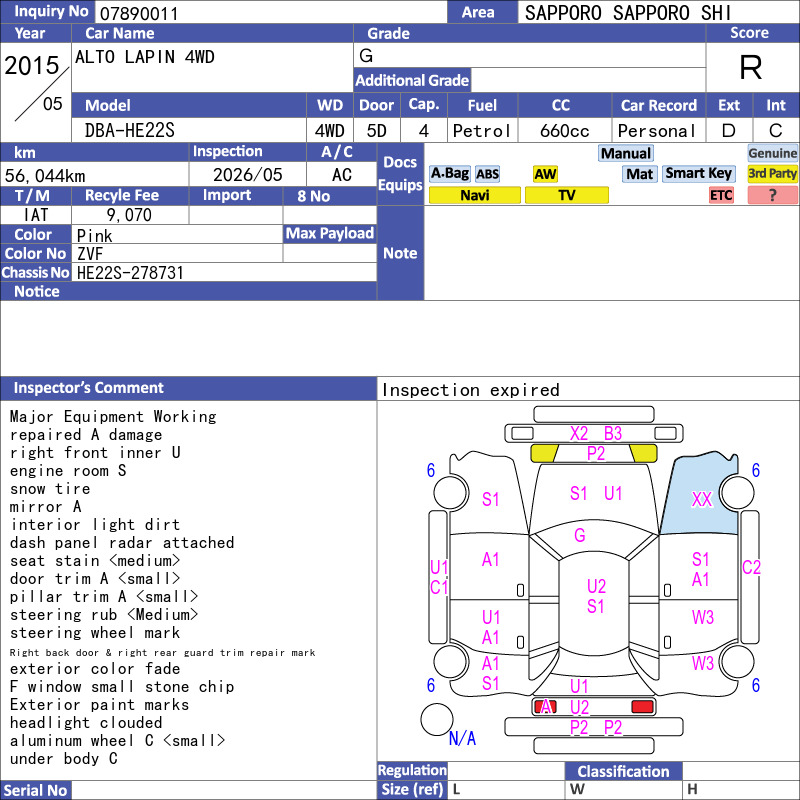The width and height of the screenshot is (800, 800).
Task: Select the Docs Equips header
Action: [x=400, y=173]
